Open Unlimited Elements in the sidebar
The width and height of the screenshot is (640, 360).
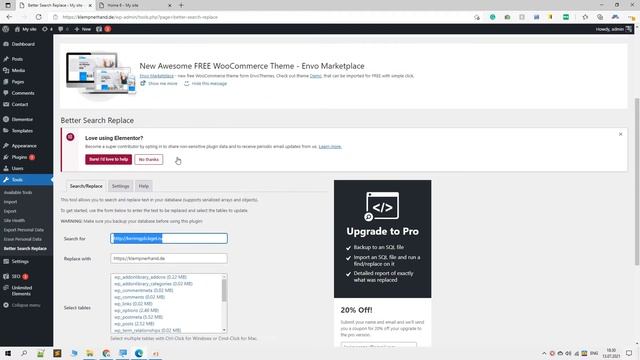click(22, 291)
